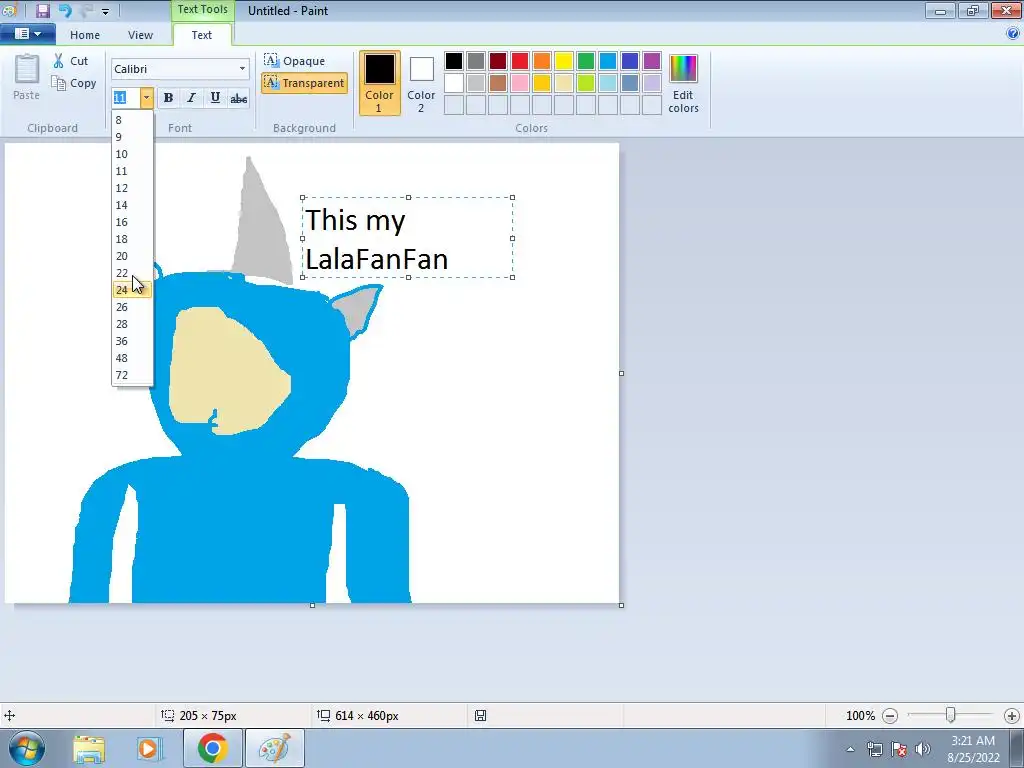Open Edit colors dialog
Viewport: 1024px width, 768px height.
[683, 84]
